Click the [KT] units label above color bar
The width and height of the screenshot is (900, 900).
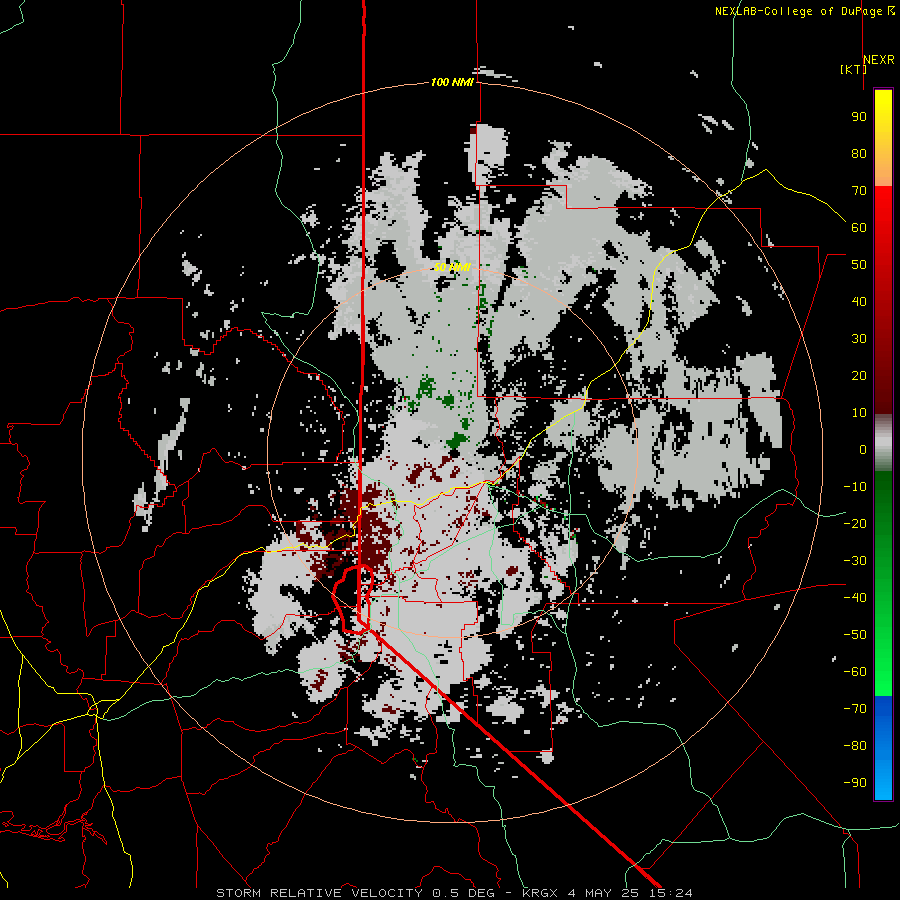853,69
